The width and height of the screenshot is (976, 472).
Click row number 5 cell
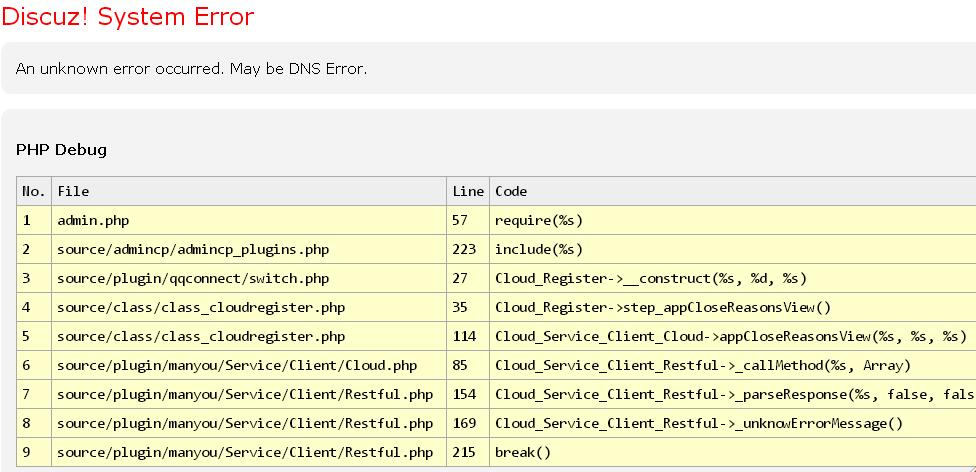coord(34,336)
